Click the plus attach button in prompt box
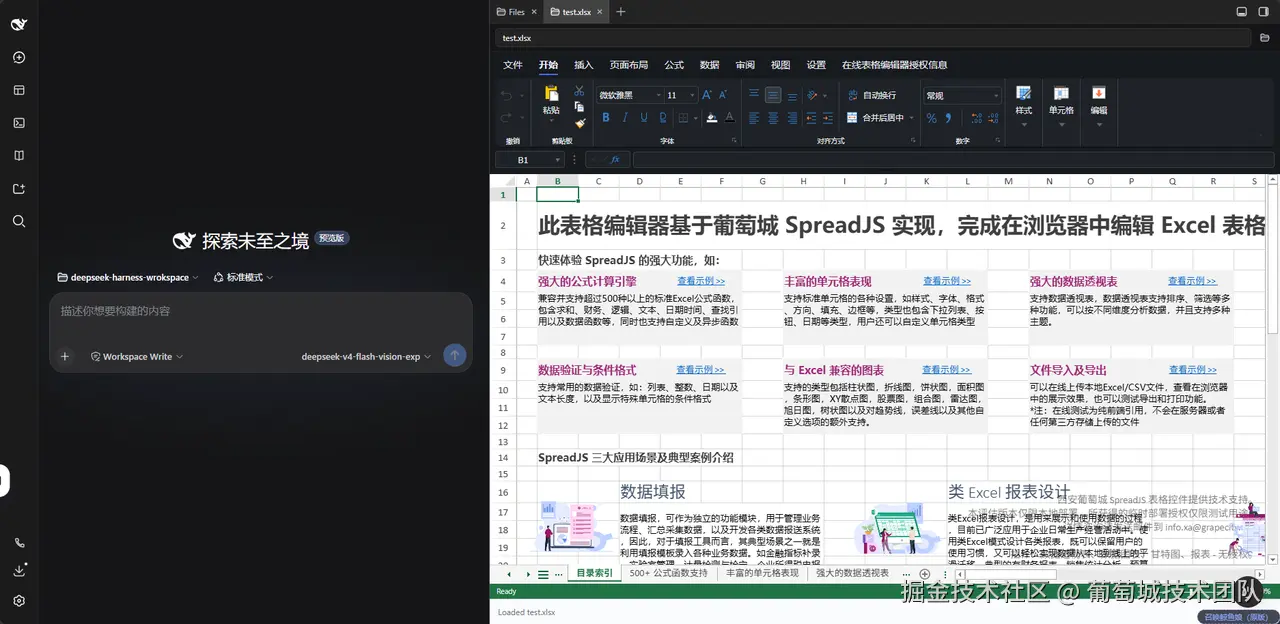This screenshot has height=624, width=1280. point(65,356)
